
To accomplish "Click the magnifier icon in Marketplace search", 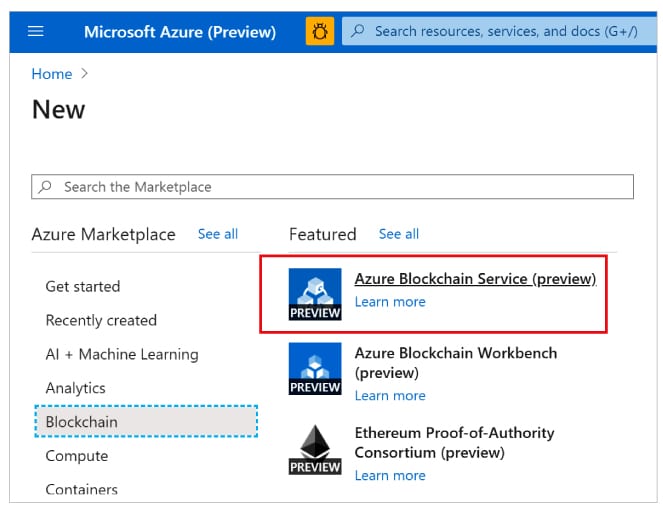I will [46, 187].
